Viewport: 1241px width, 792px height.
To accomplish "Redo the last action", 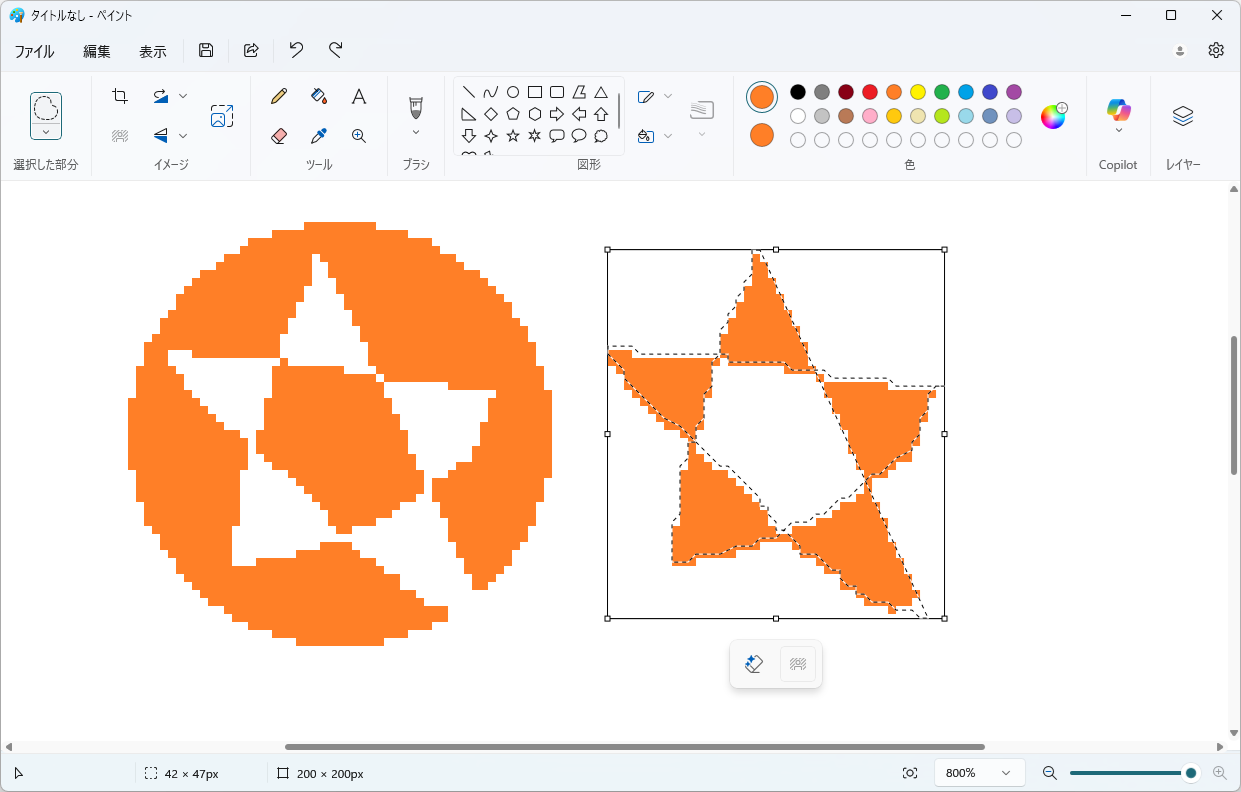I will (x=336, y=50).
